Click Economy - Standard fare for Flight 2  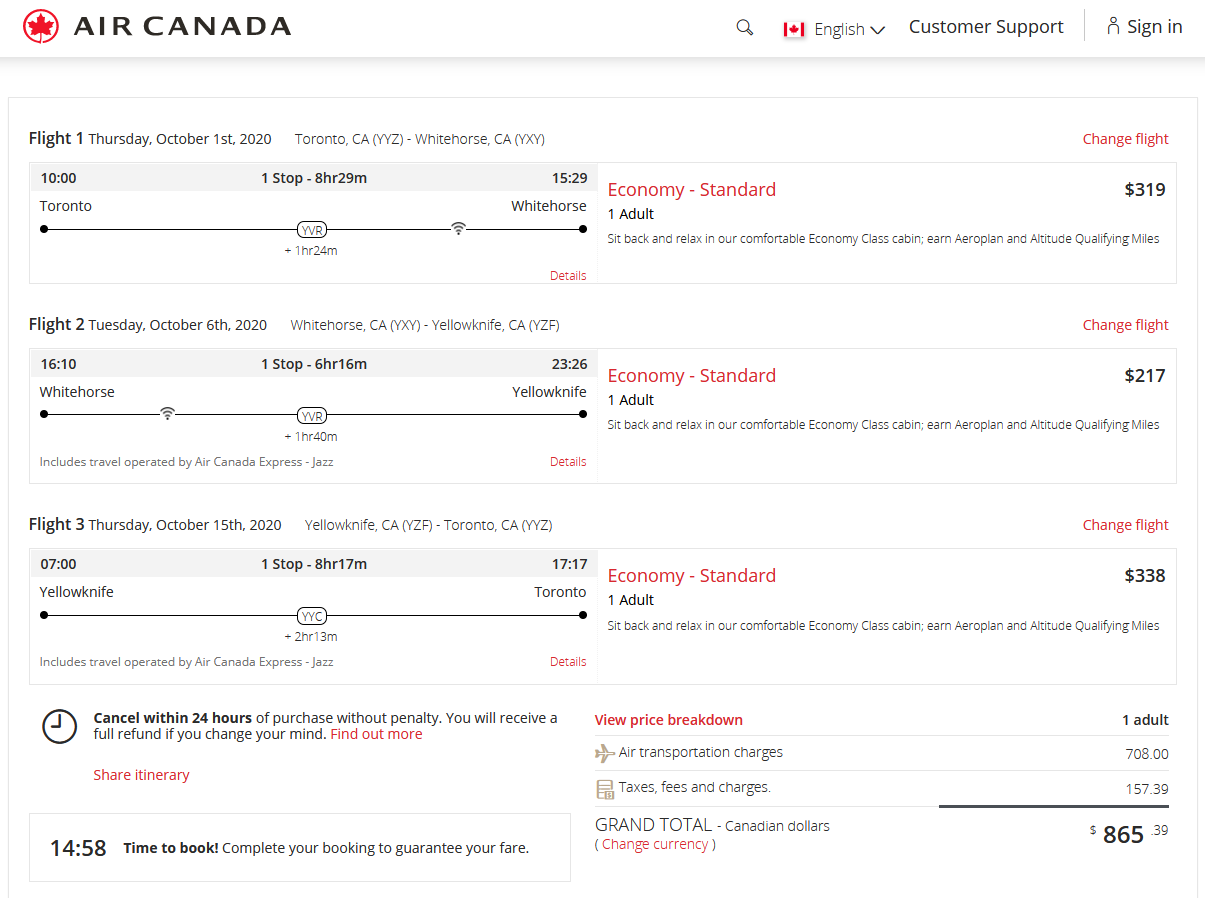(x=692, y=376)
